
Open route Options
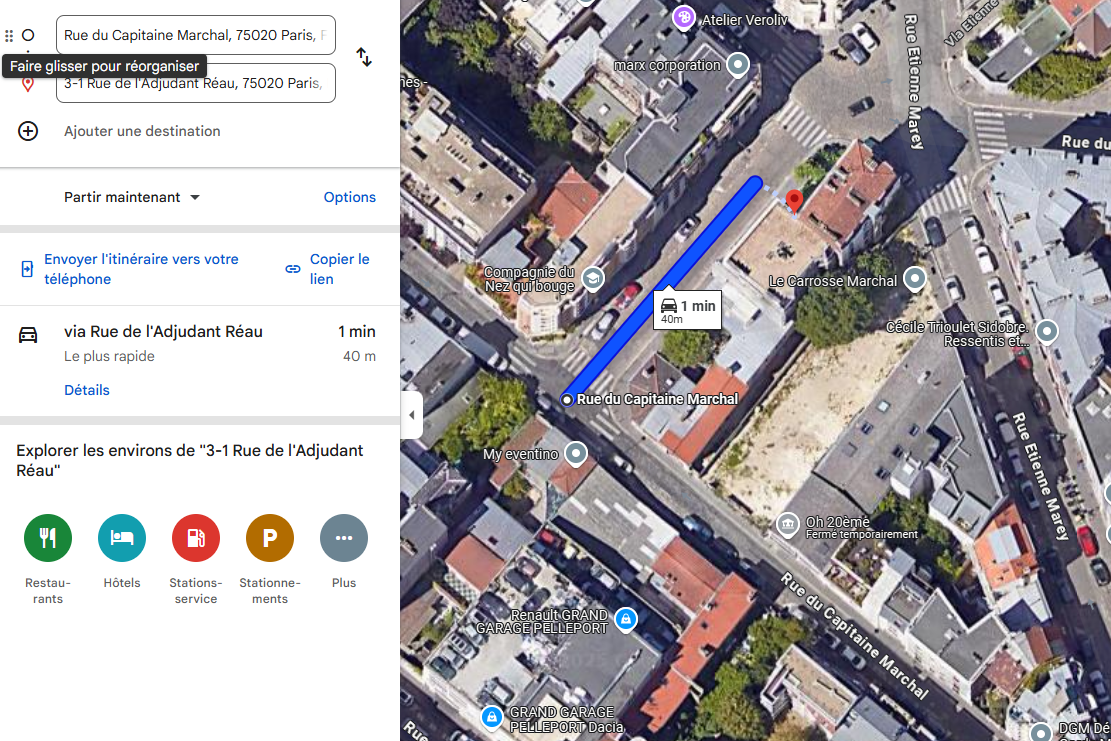[349, 197]
